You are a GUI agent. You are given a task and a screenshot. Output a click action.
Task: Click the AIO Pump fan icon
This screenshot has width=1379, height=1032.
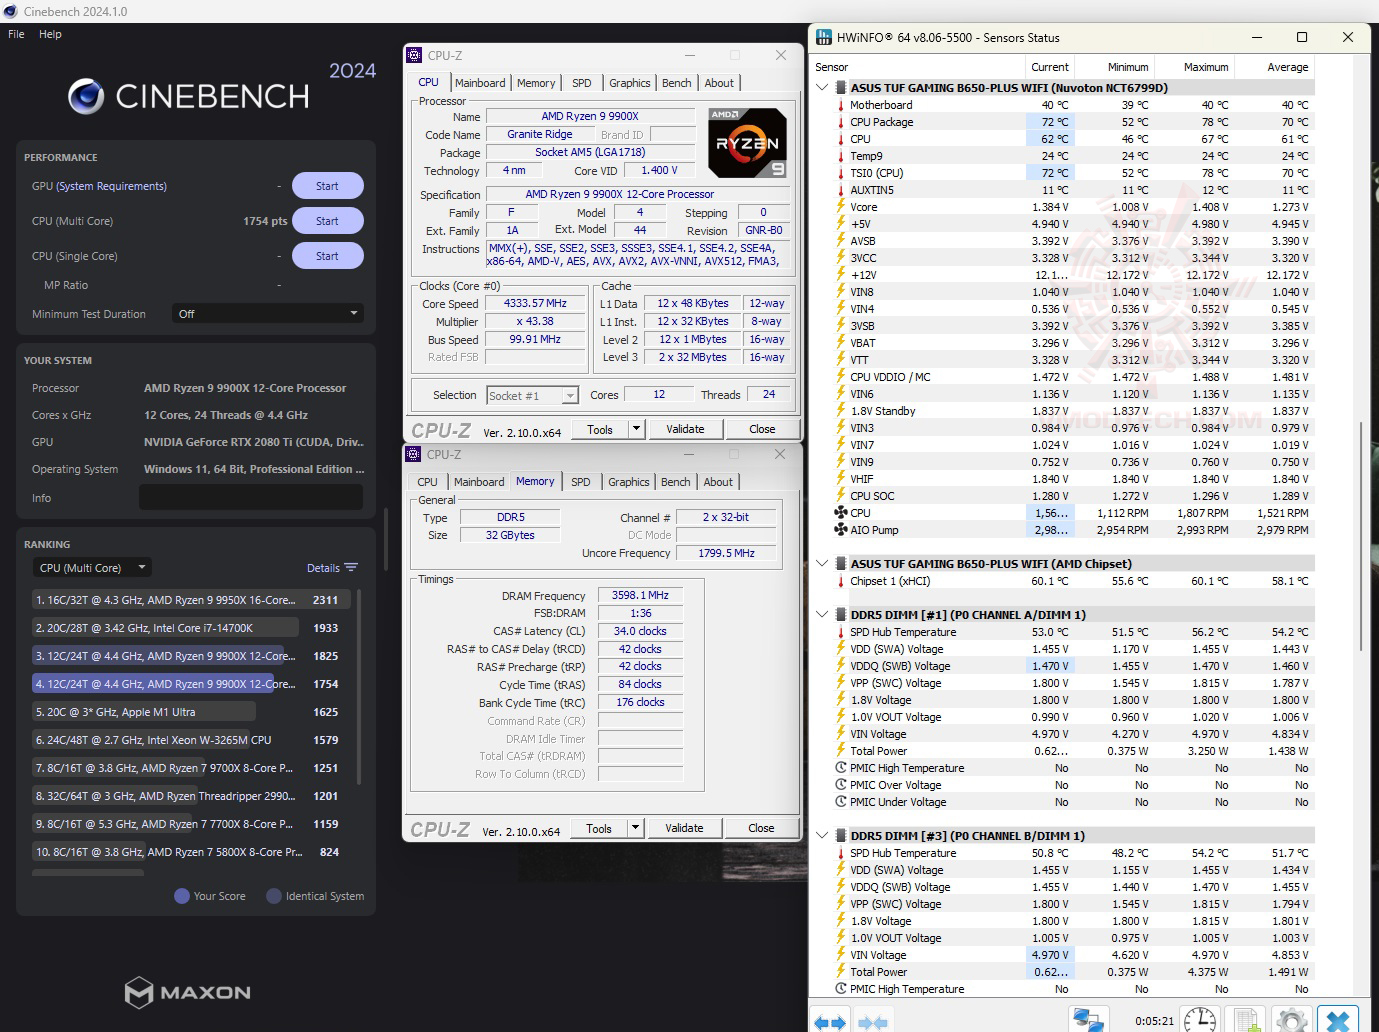click(840, 530)
